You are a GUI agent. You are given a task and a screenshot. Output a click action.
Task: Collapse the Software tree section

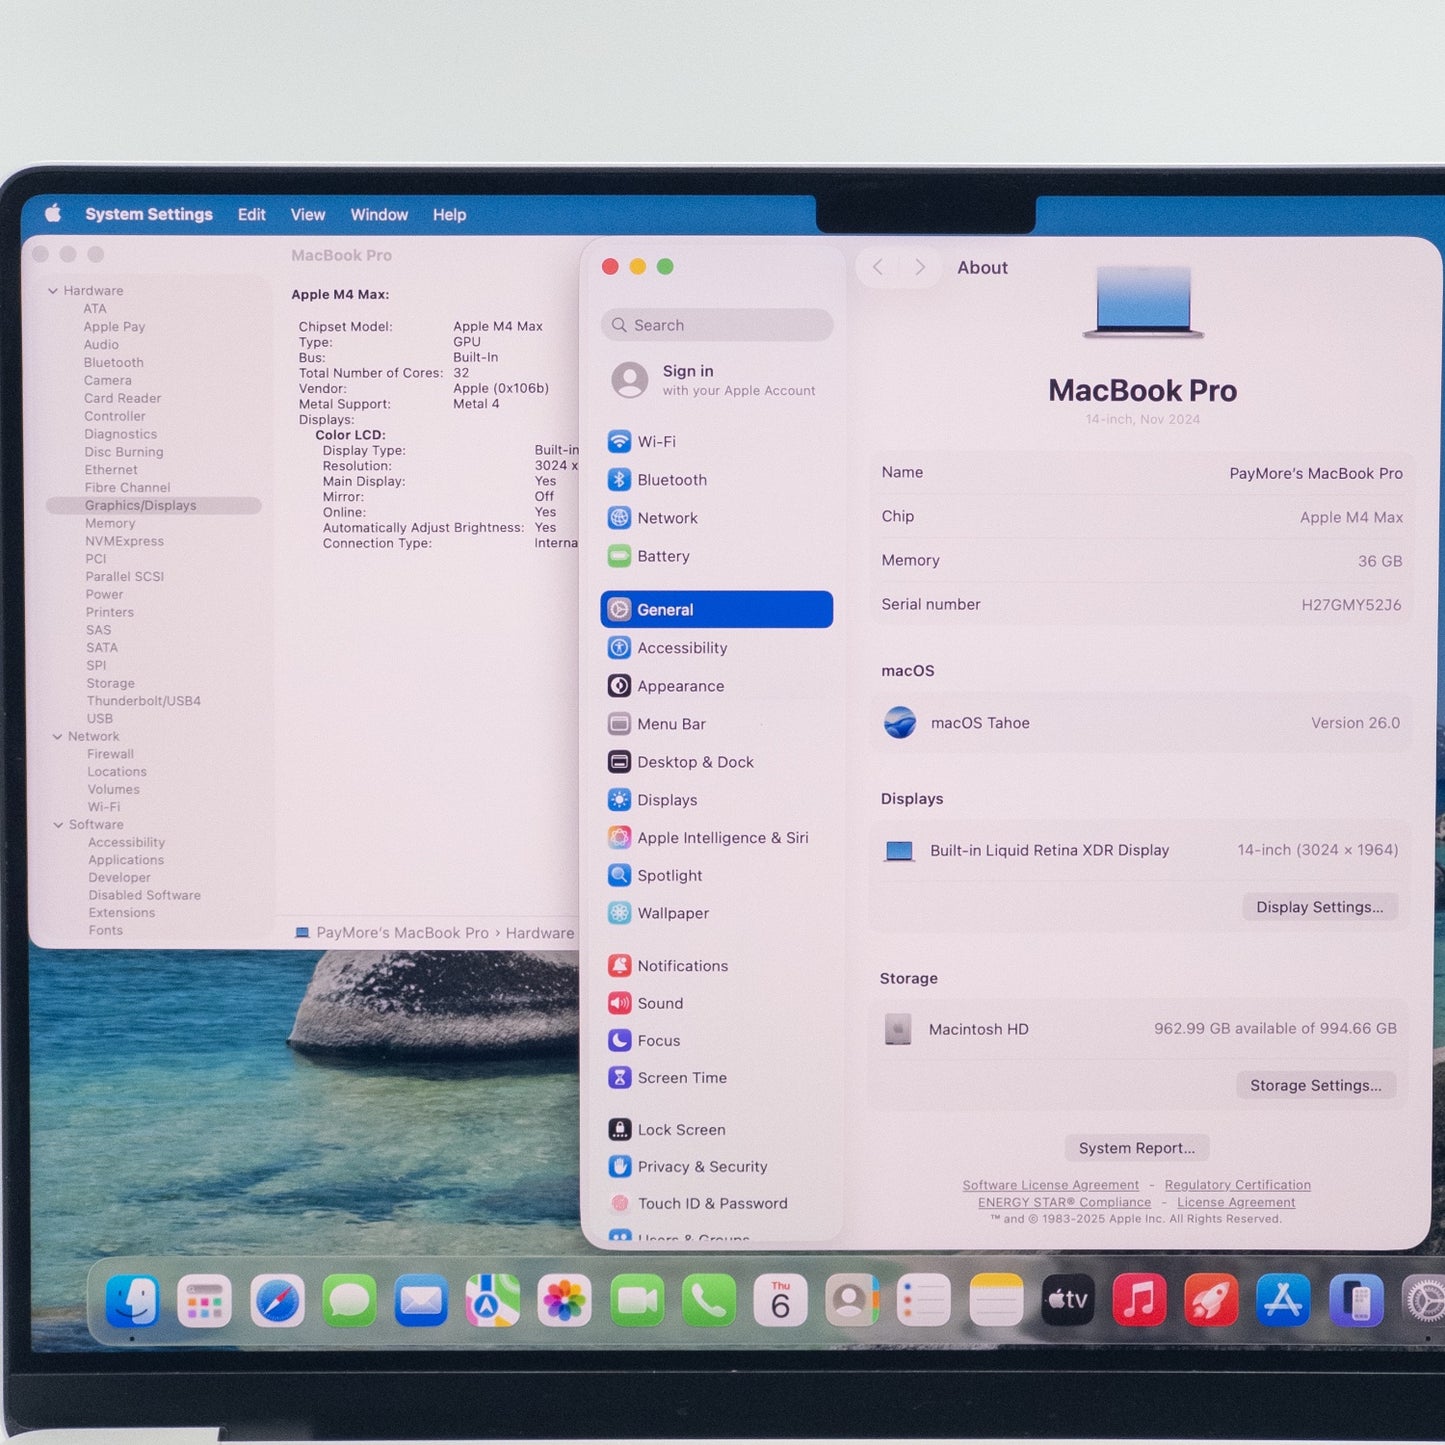[58, 825]
